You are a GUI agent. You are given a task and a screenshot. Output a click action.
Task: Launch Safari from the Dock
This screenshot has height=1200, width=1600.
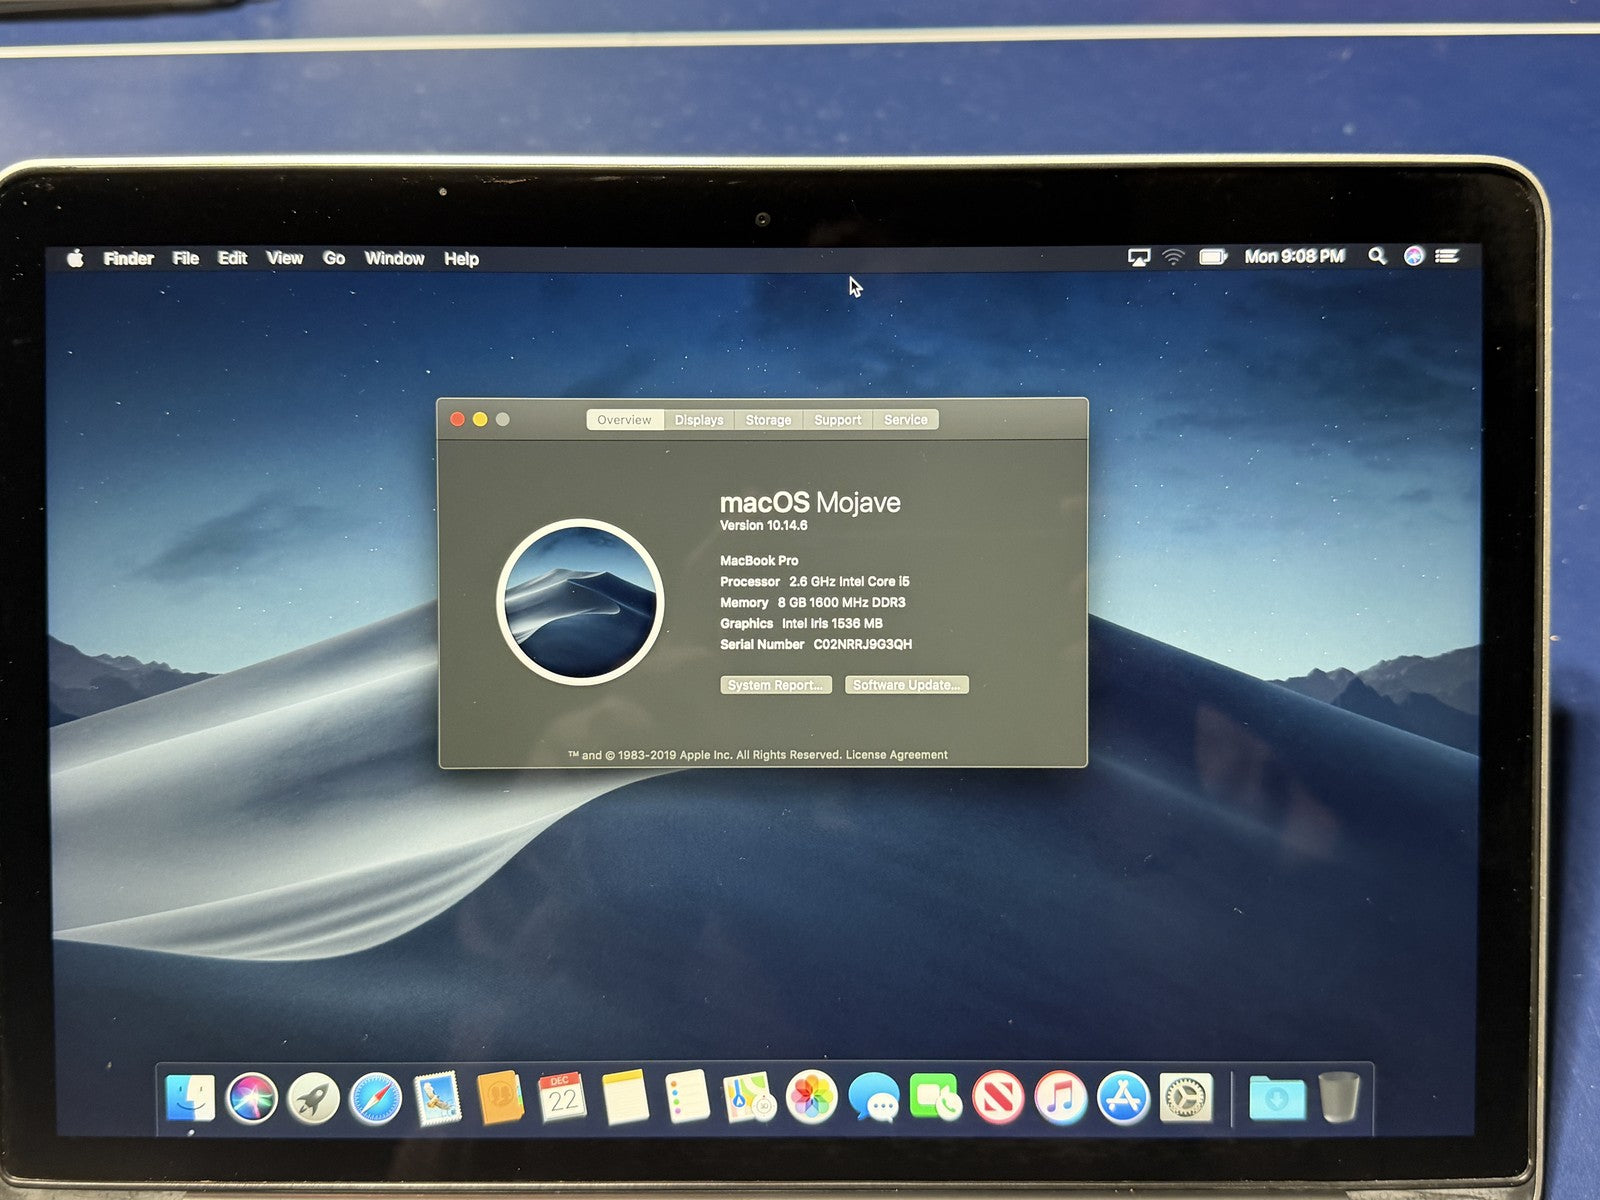pyautogui.click(x=376, y=1098)
